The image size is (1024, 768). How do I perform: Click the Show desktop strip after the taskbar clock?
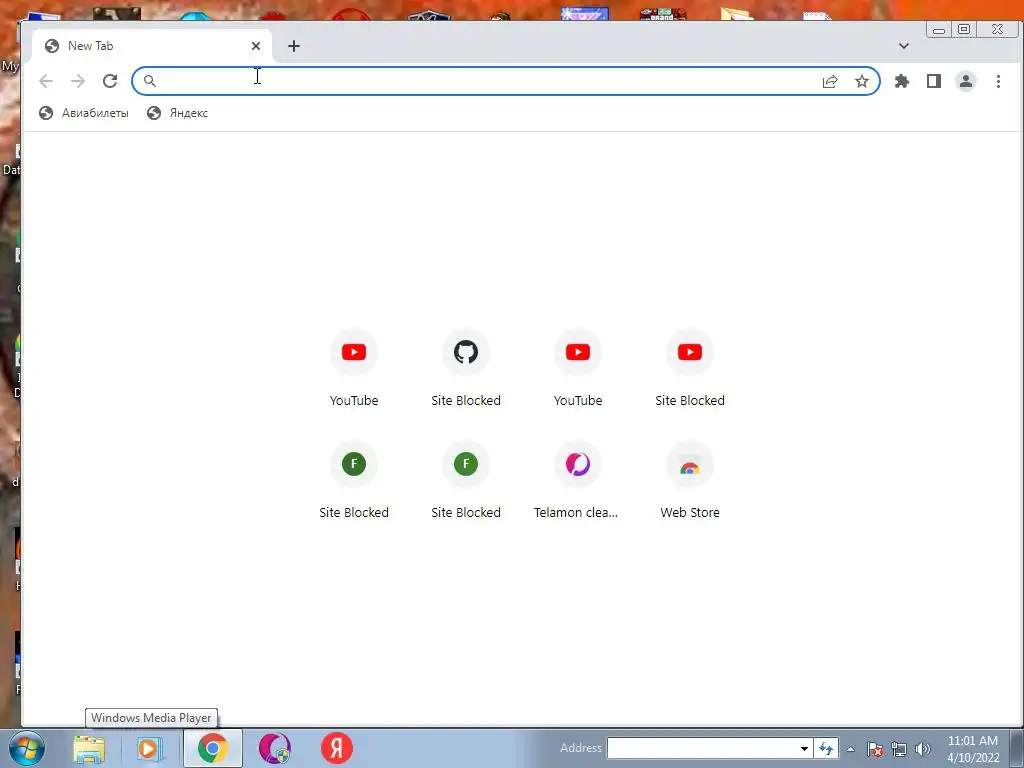pos(1017,748)
